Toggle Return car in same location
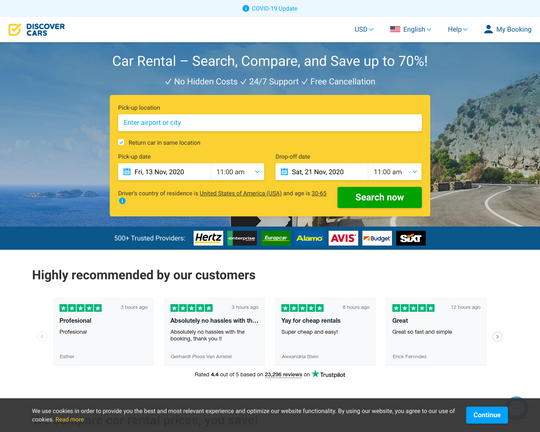This screenshot has width=540, height=432. click(x=121, y=142)
